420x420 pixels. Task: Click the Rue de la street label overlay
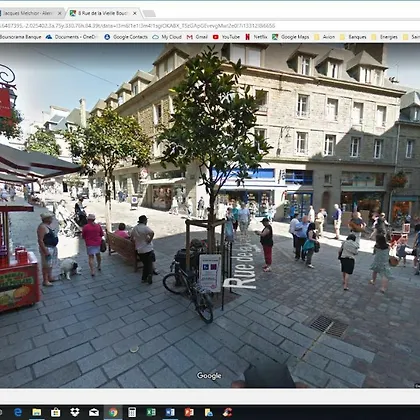[242, 262]
